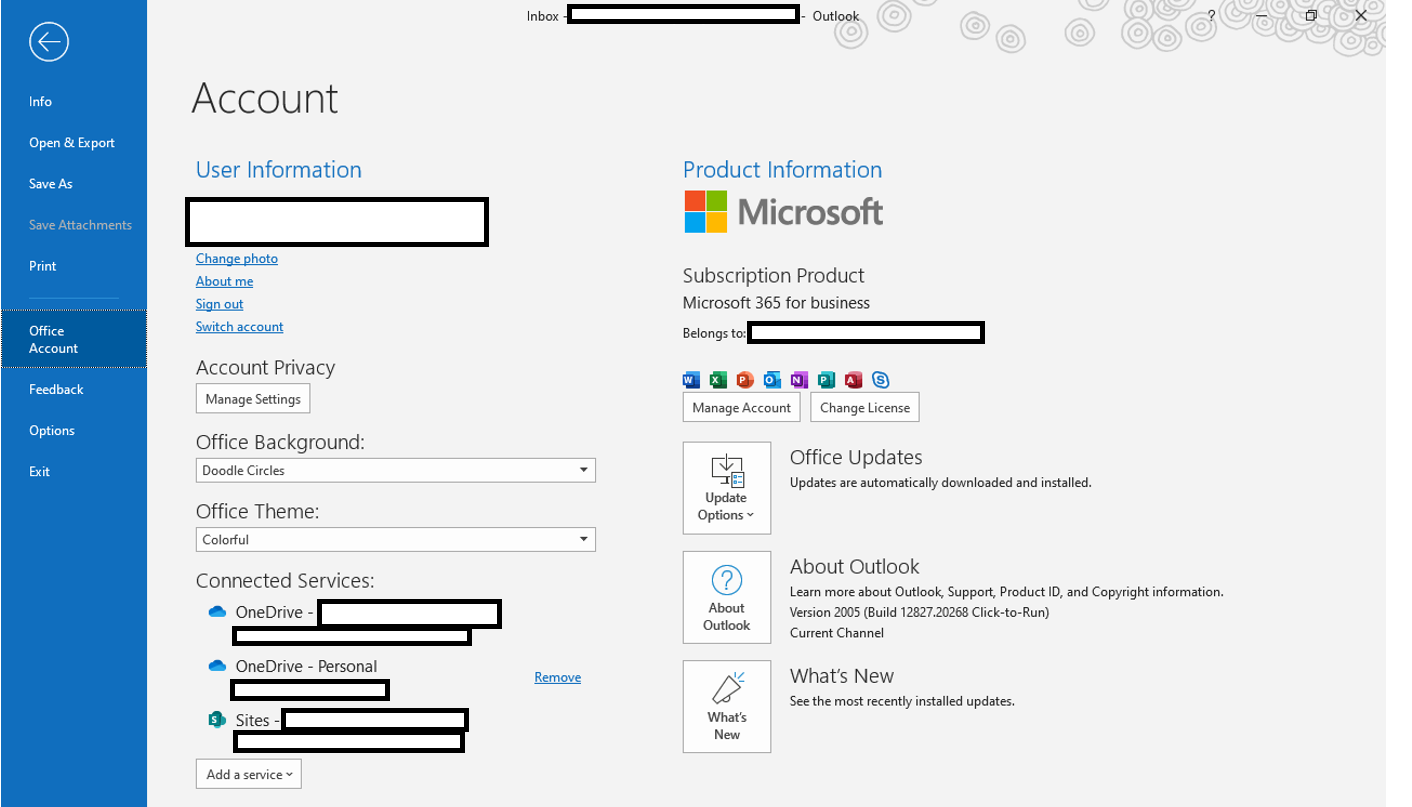Click the Access app icon
Screen dimensions: 1412x807
coord(853,379)
